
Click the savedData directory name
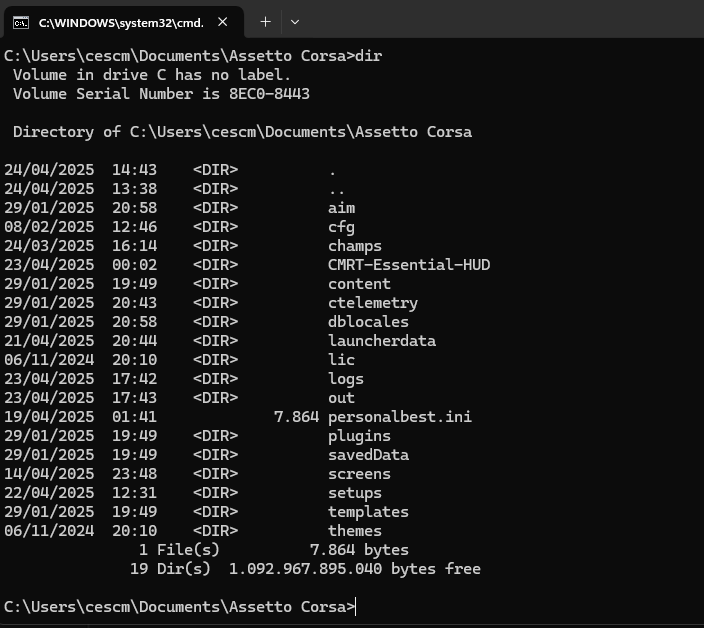point(368,455)
